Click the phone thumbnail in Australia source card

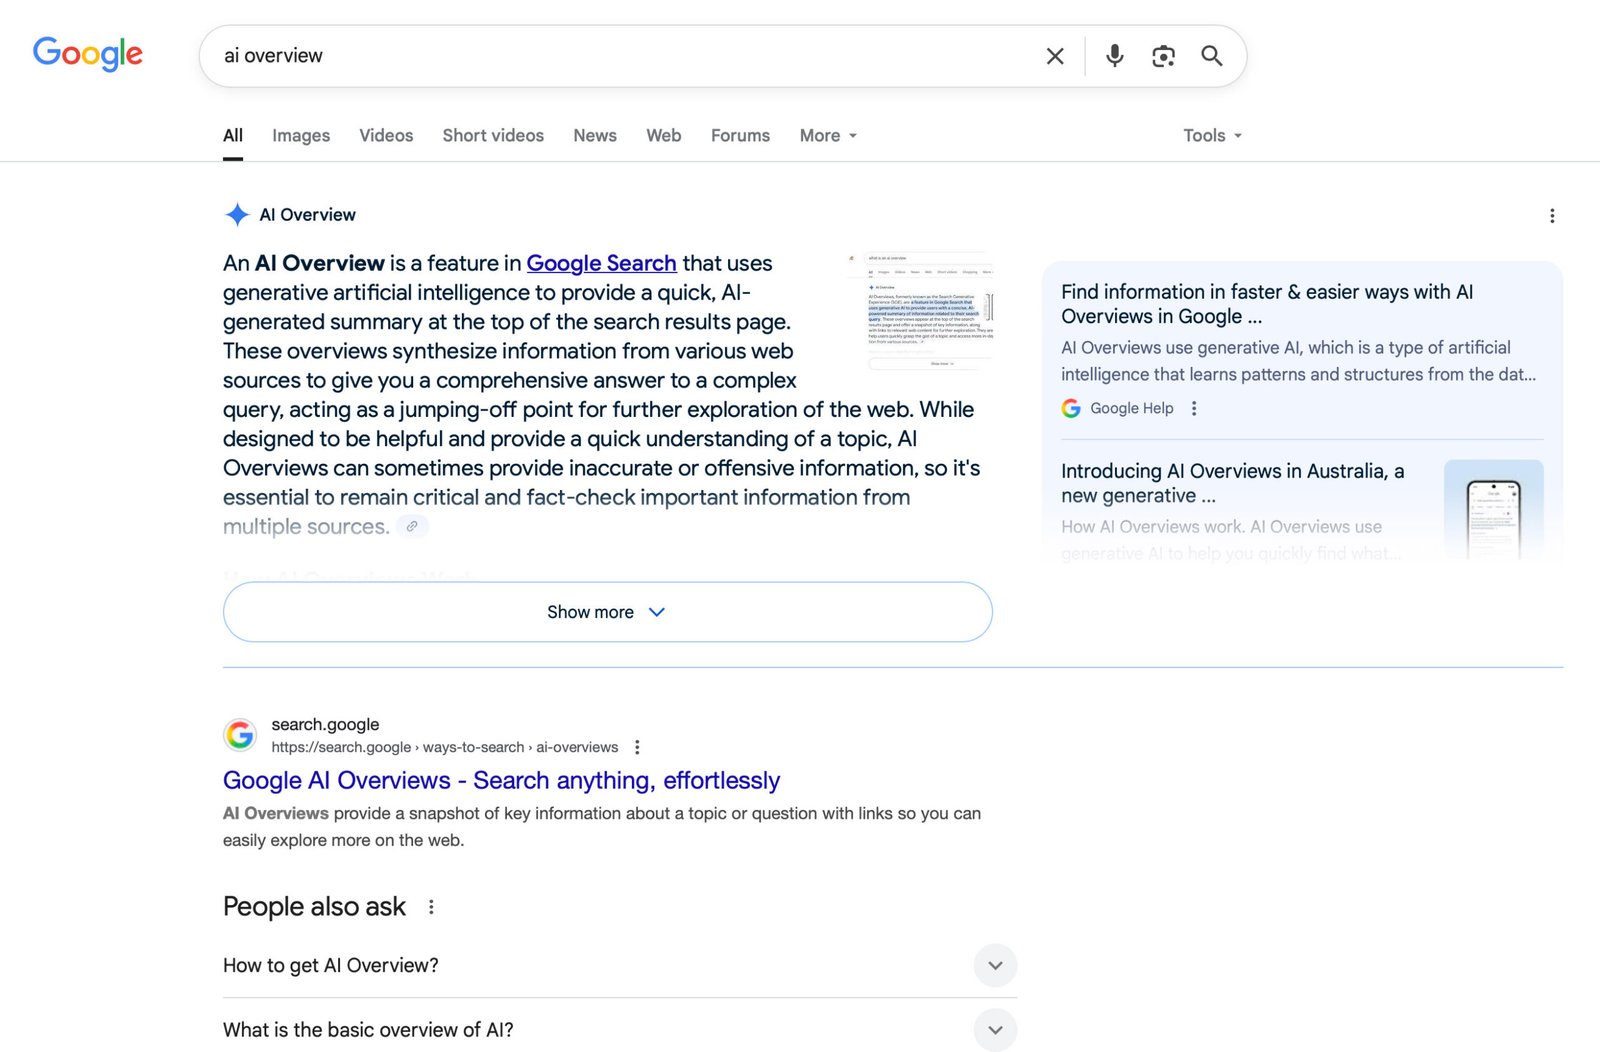(x=1494, y=510)
